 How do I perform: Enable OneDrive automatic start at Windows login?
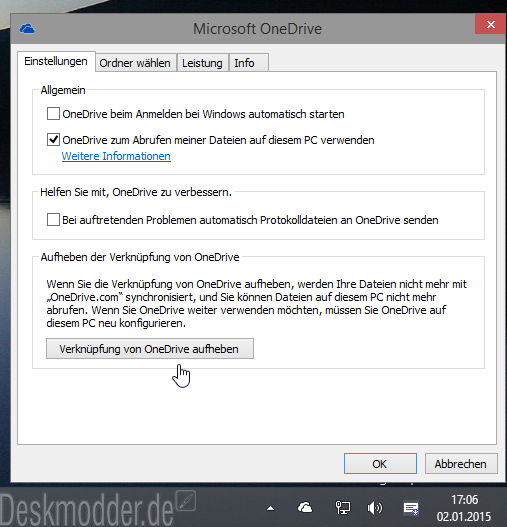pyautogui.click(x=53, y=114)
